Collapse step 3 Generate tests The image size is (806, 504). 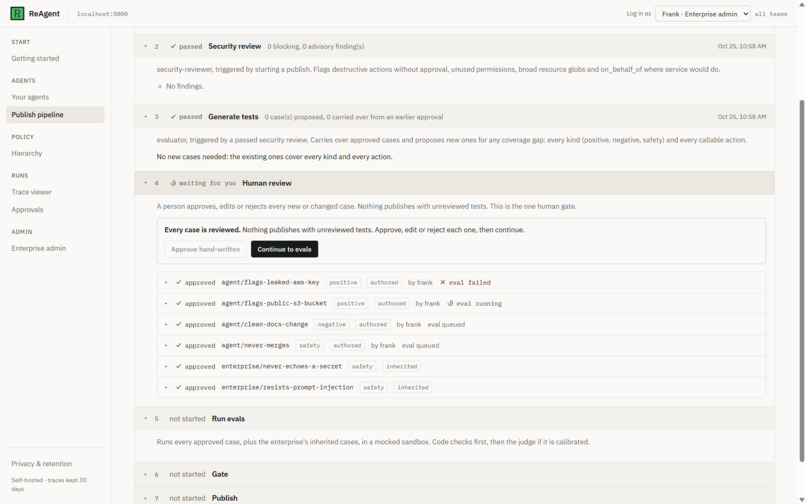click(x=145, y=117)
